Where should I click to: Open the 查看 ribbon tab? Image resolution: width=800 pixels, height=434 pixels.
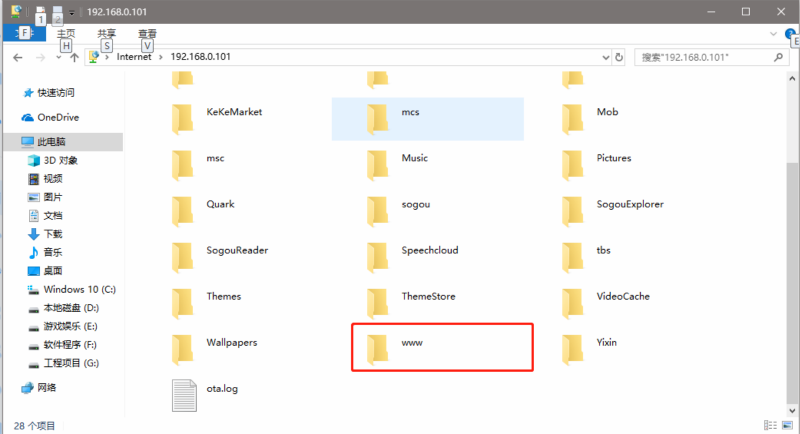[147, 33]
